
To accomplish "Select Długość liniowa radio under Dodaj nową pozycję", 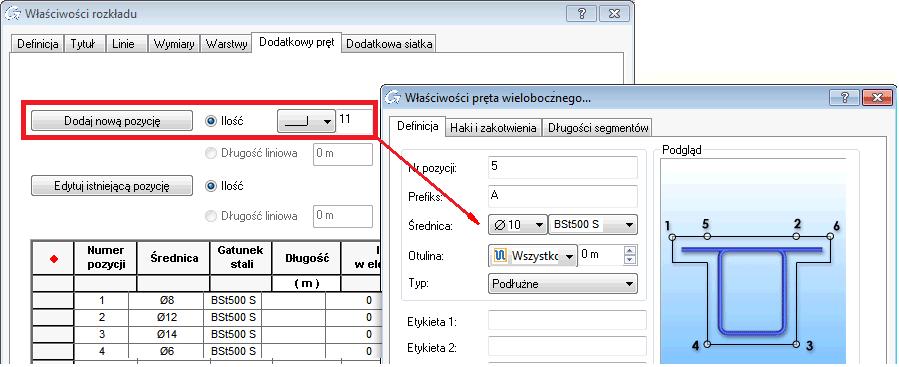I will click(211, 154).
